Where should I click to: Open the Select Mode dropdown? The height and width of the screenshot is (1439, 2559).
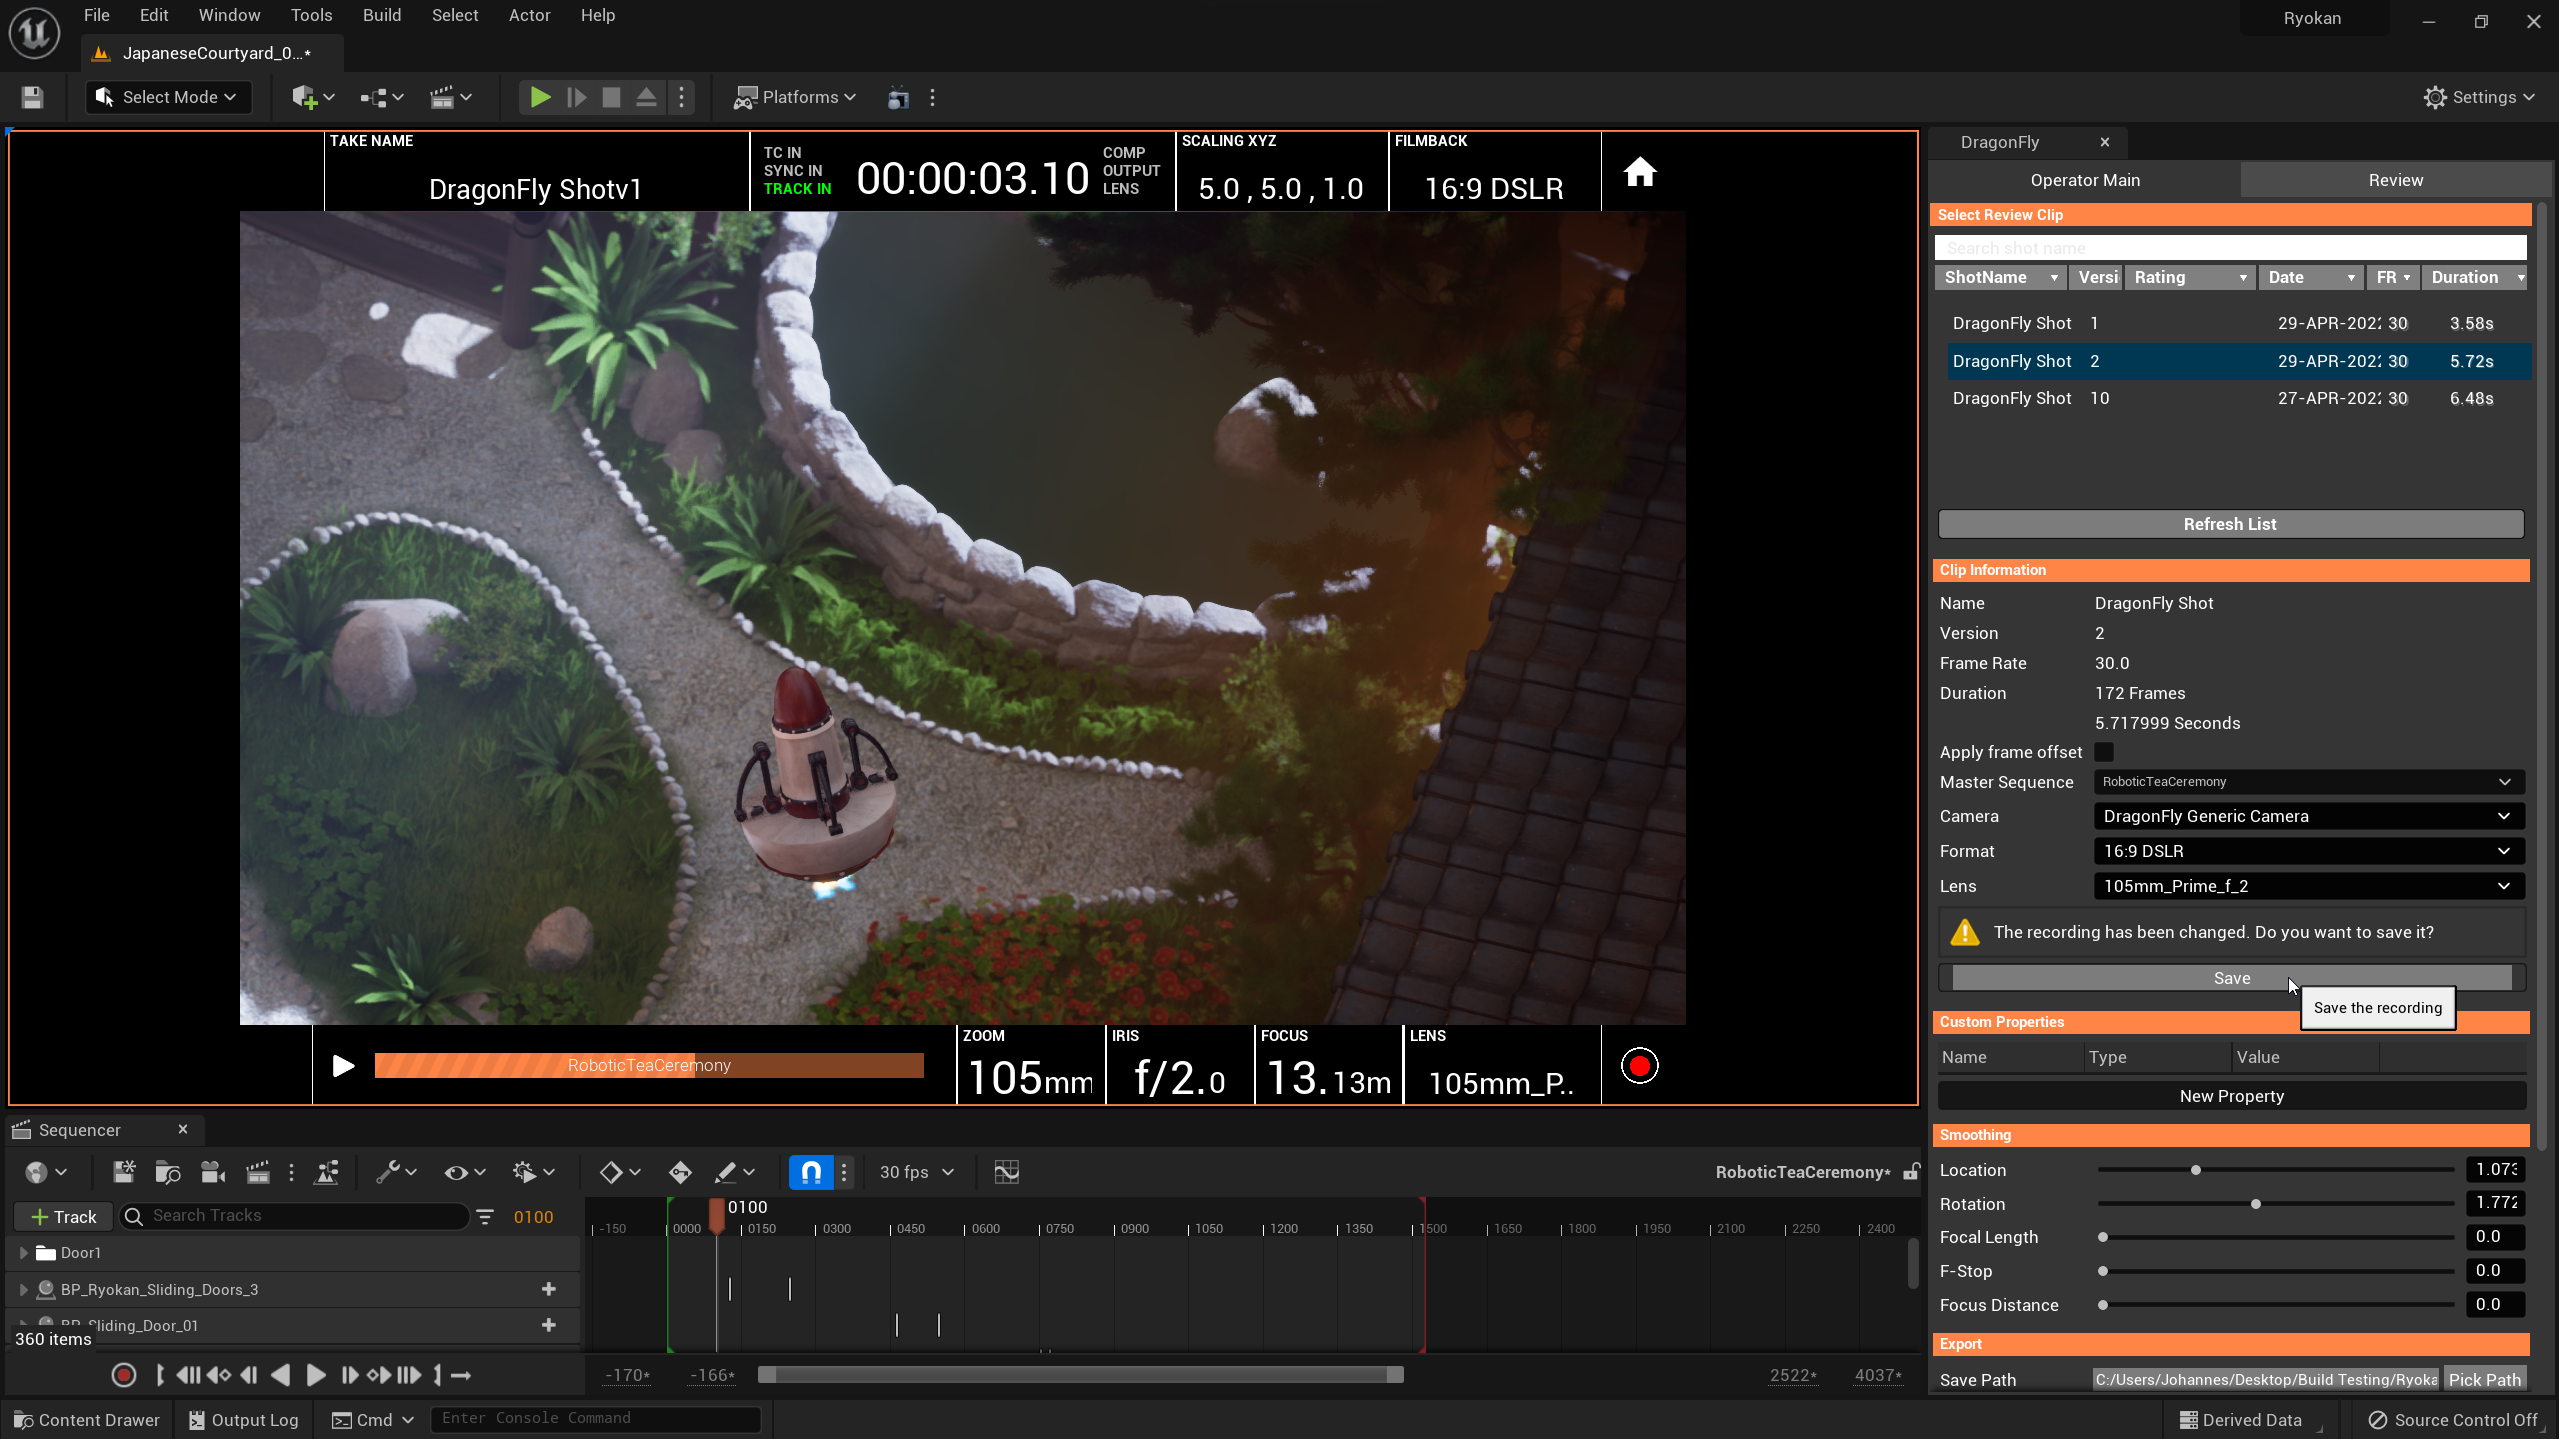(169, 97)
